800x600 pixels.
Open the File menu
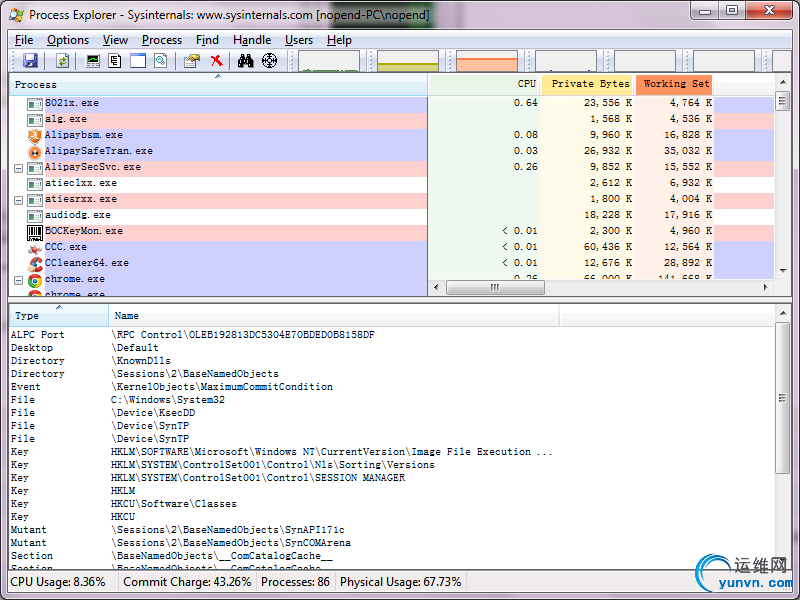coord(24,40)
